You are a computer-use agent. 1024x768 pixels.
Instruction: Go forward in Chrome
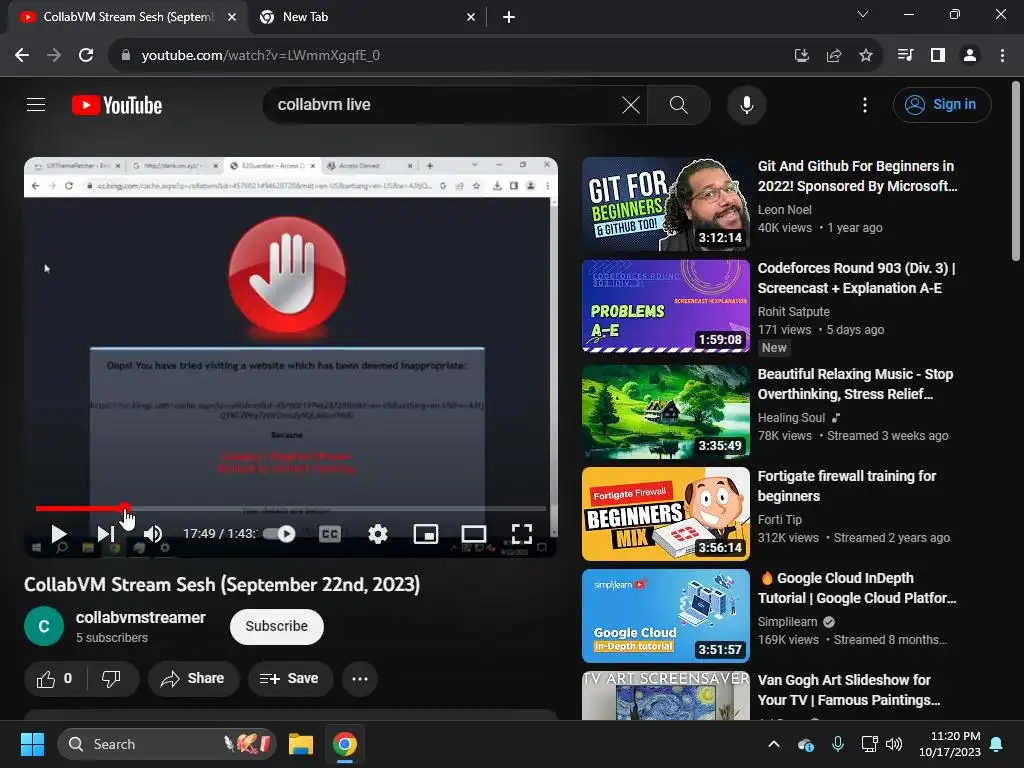click(x=54, y=55)
